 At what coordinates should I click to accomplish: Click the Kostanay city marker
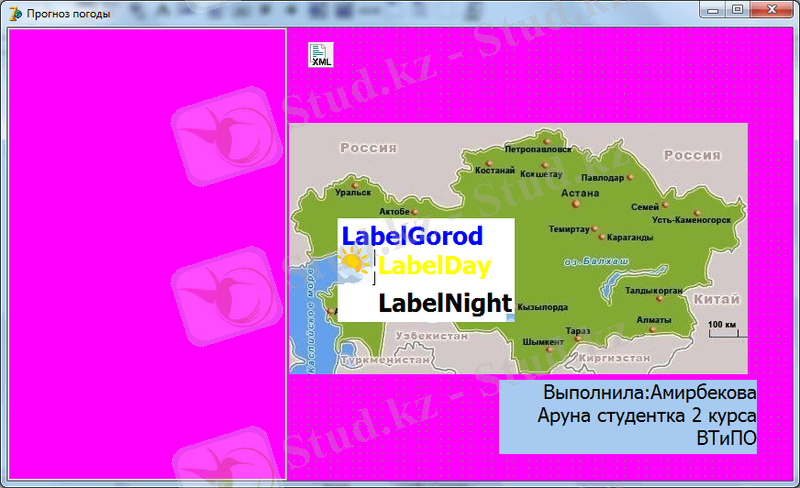pyautogui.click(x=490, y=163)
